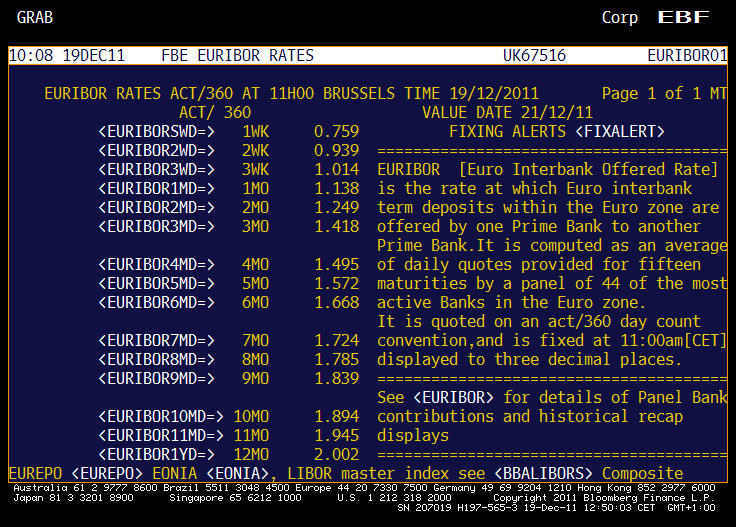Open the <EURIBOR7MD=> ticker link

[x=157, y=341]
